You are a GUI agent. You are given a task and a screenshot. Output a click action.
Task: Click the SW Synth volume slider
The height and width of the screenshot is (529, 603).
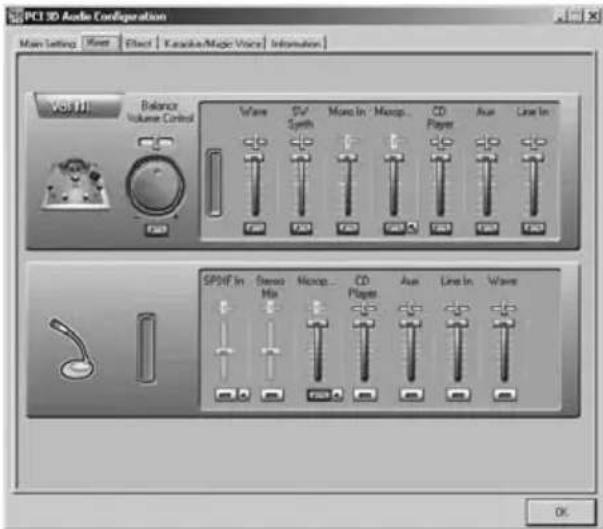pos(301,185)
